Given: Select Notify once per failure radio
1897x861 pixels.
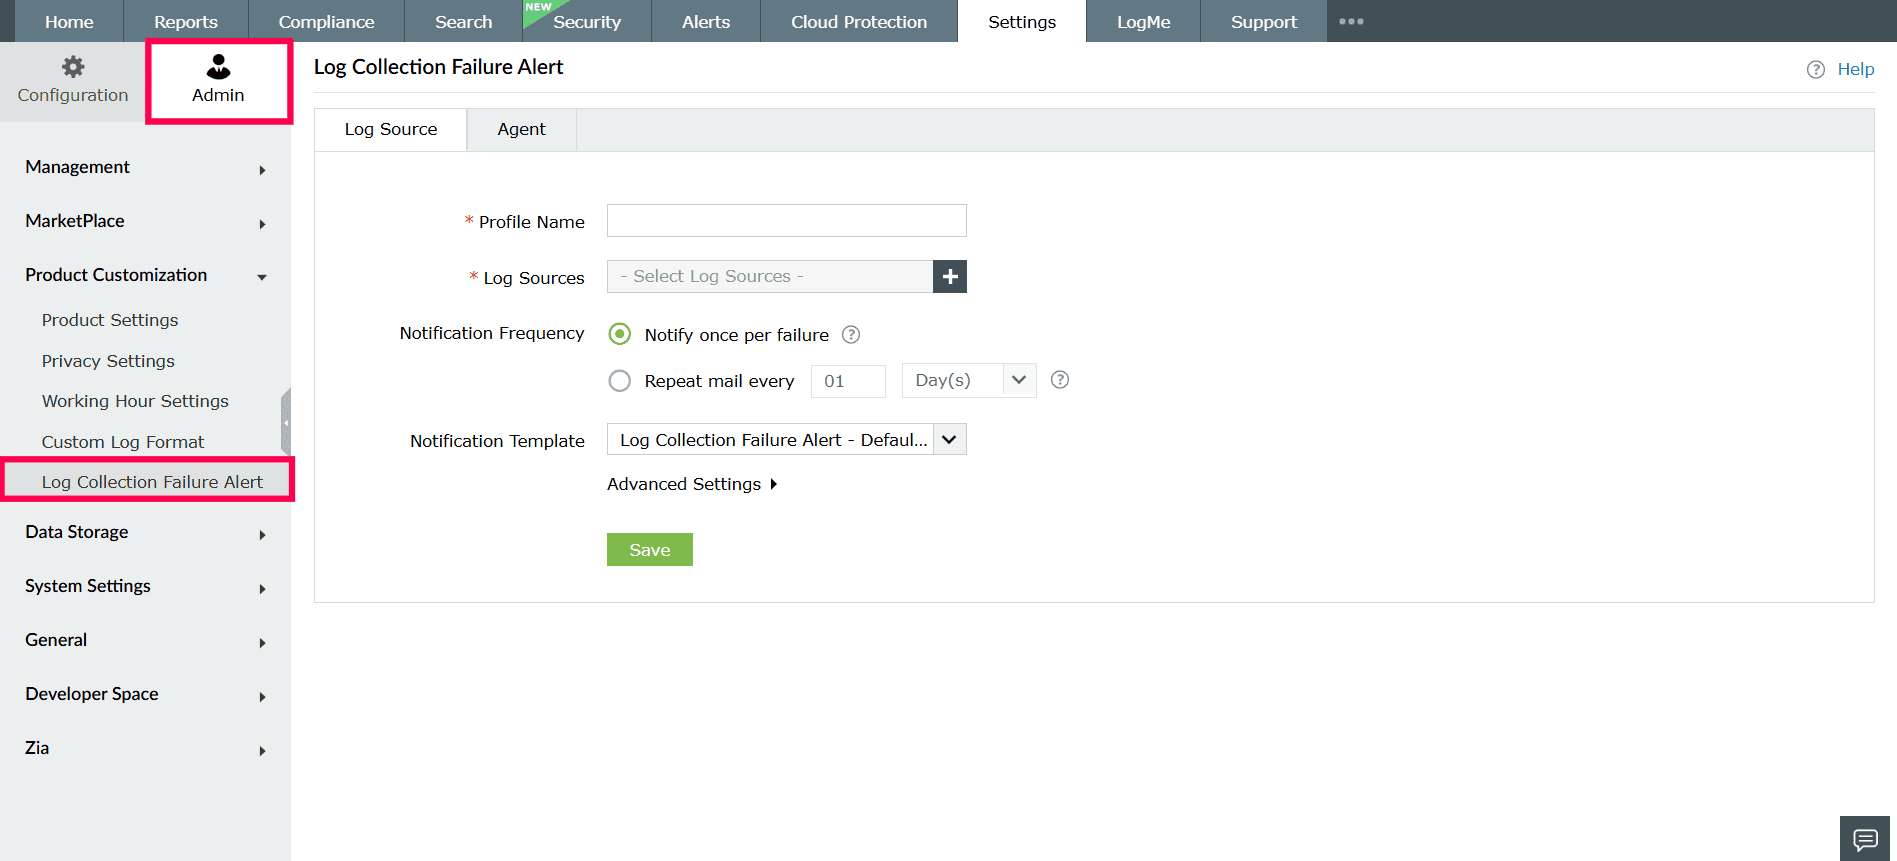Looking at the screenshot, I should (620, 334).
